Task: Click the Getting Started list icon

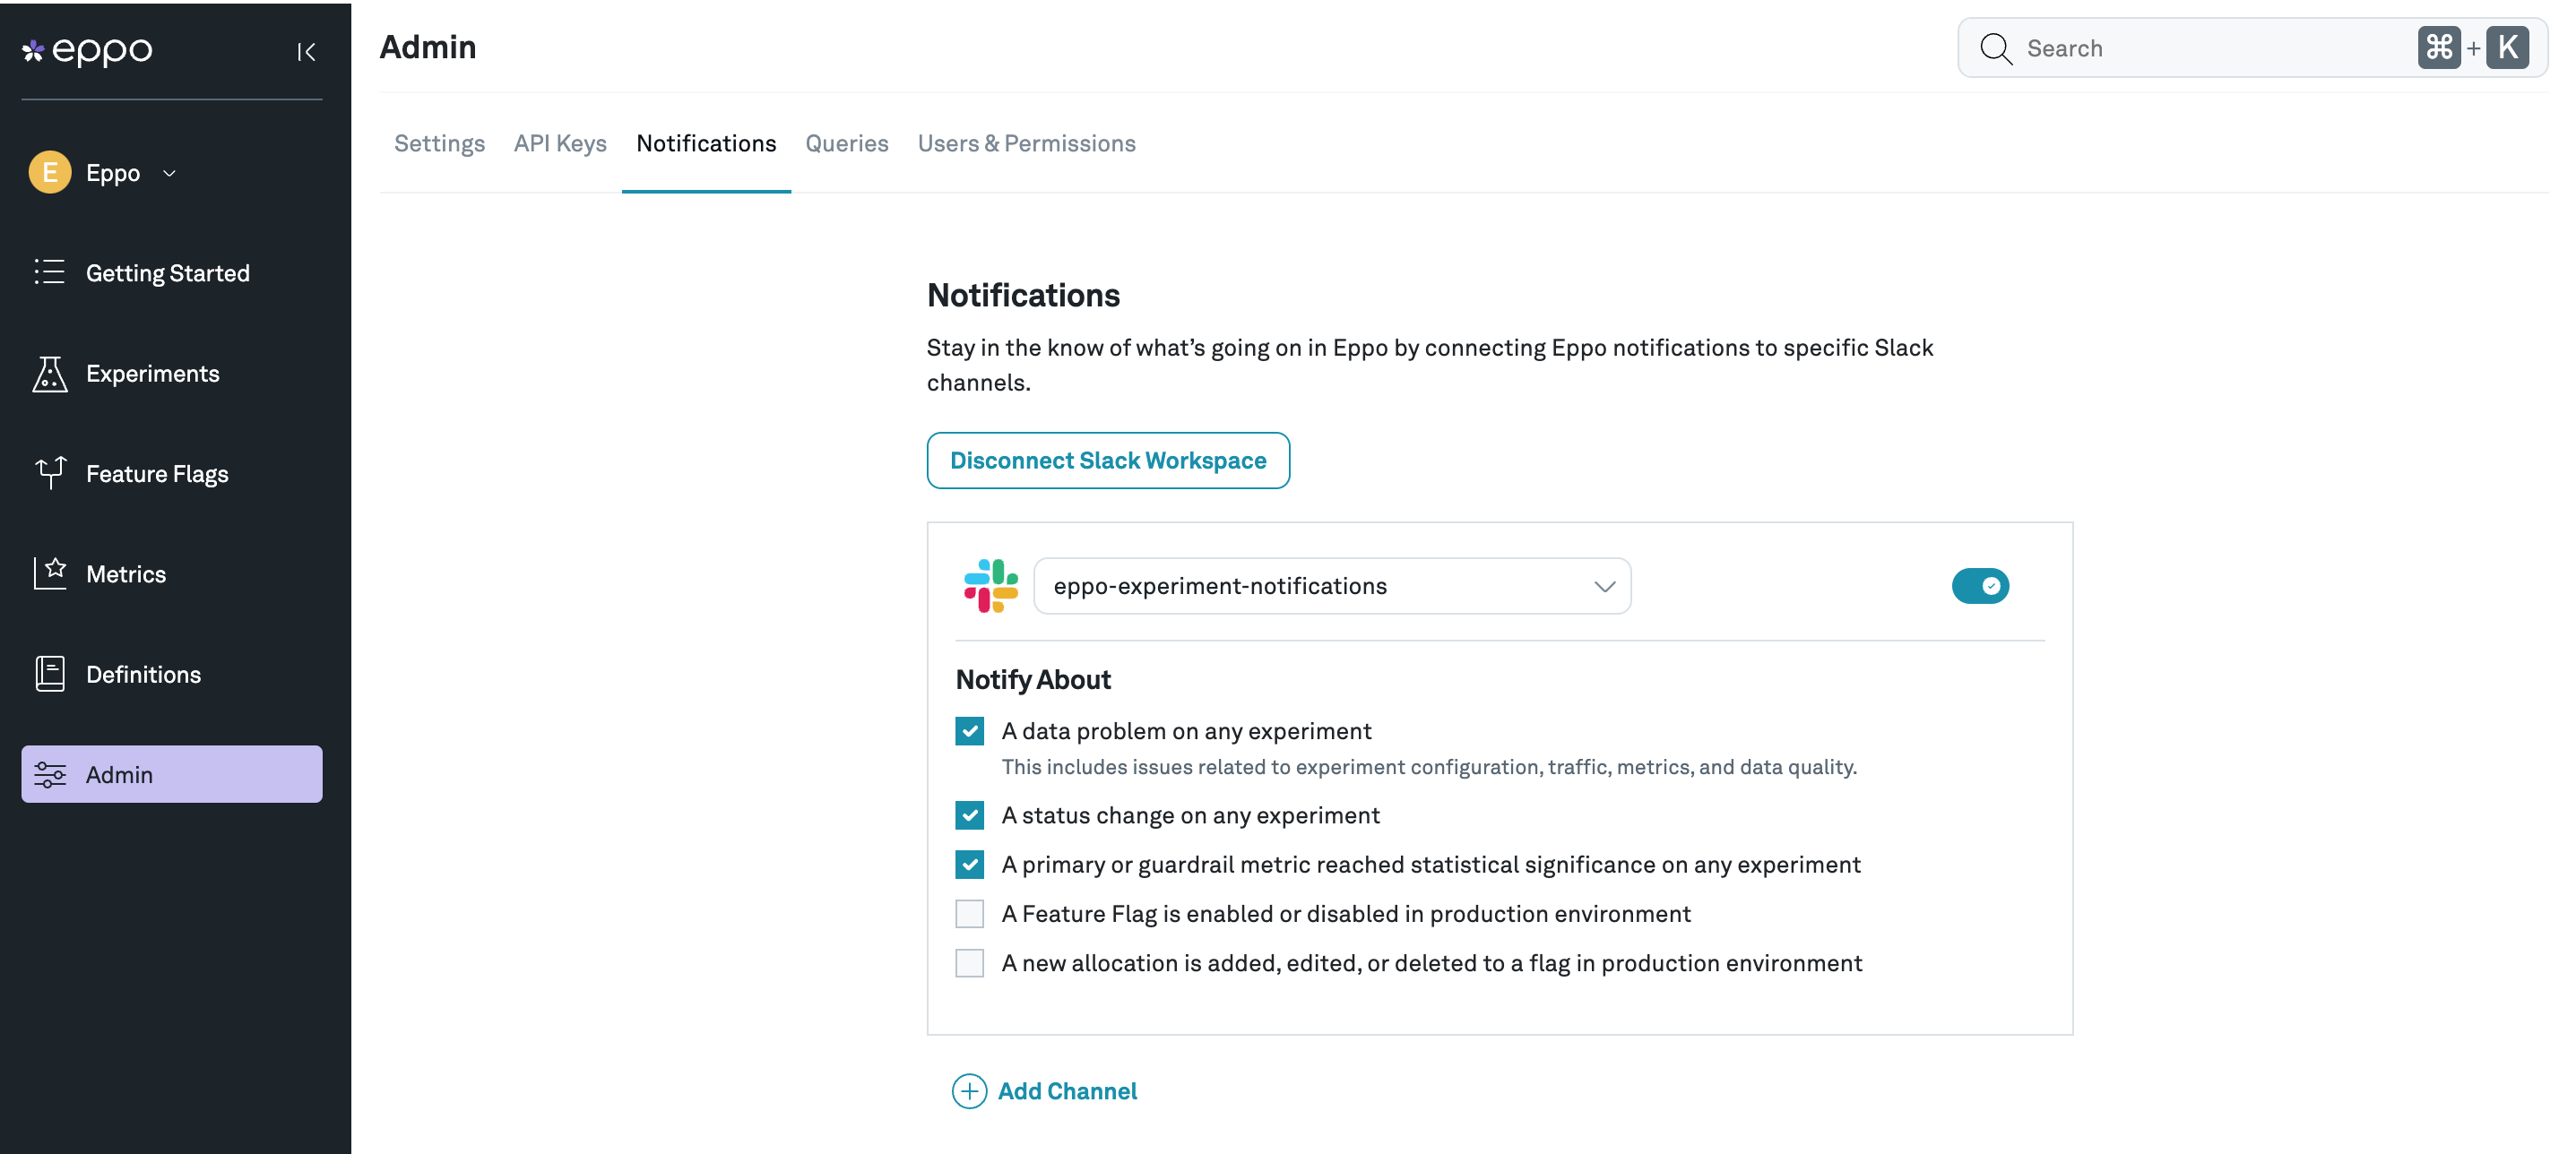Action: point(49,272)
